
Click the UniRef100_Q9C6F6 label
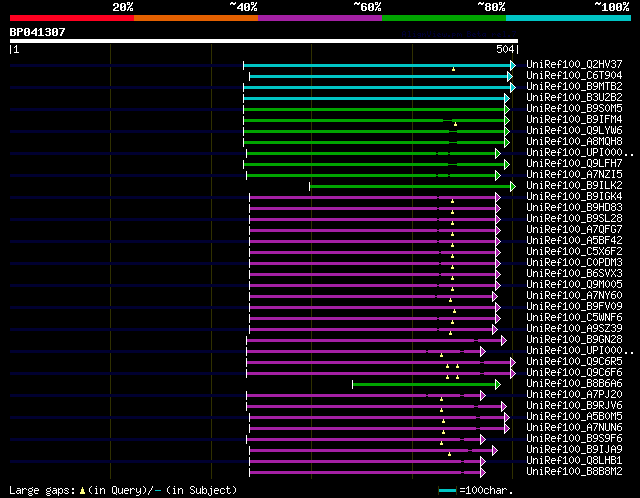coord(574,373)
